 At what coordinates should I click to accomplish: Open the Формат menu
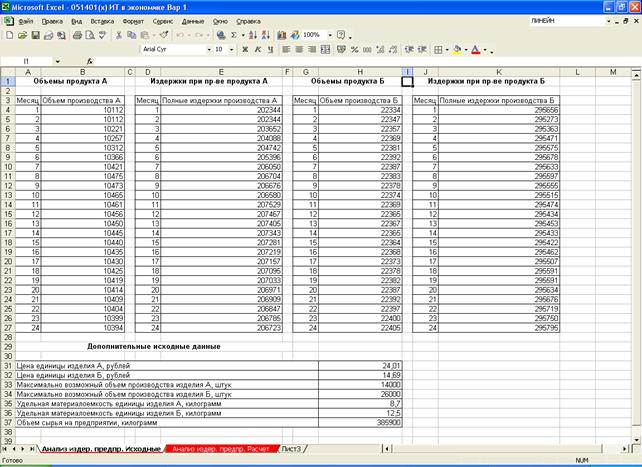[x=132, y=20]
